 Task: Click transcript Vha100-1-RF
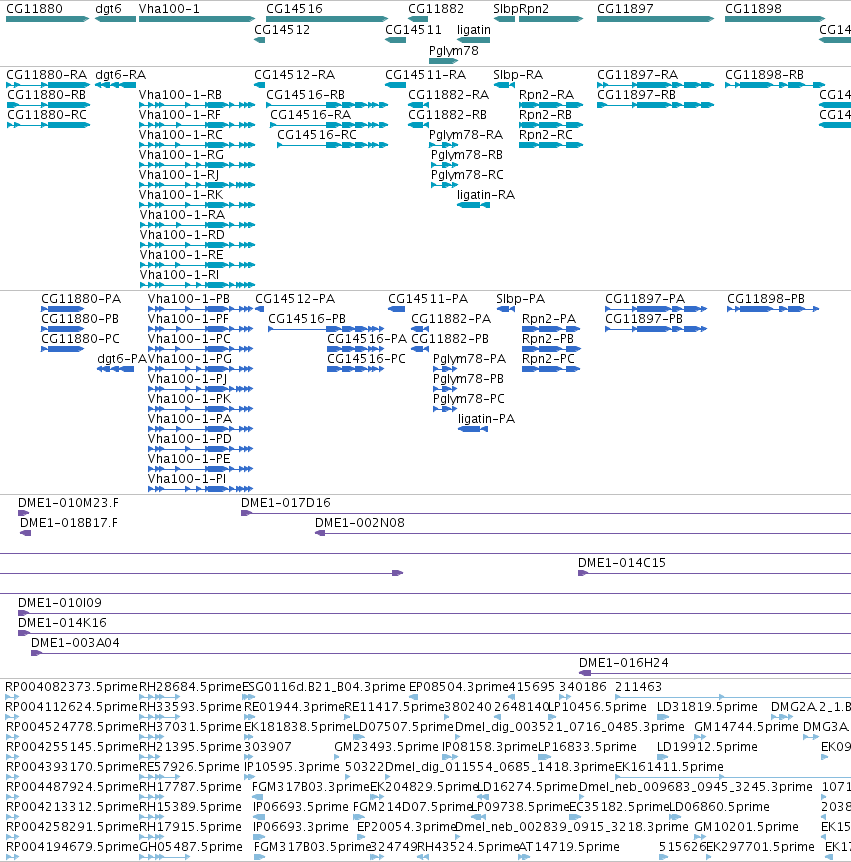pos(180,115)
